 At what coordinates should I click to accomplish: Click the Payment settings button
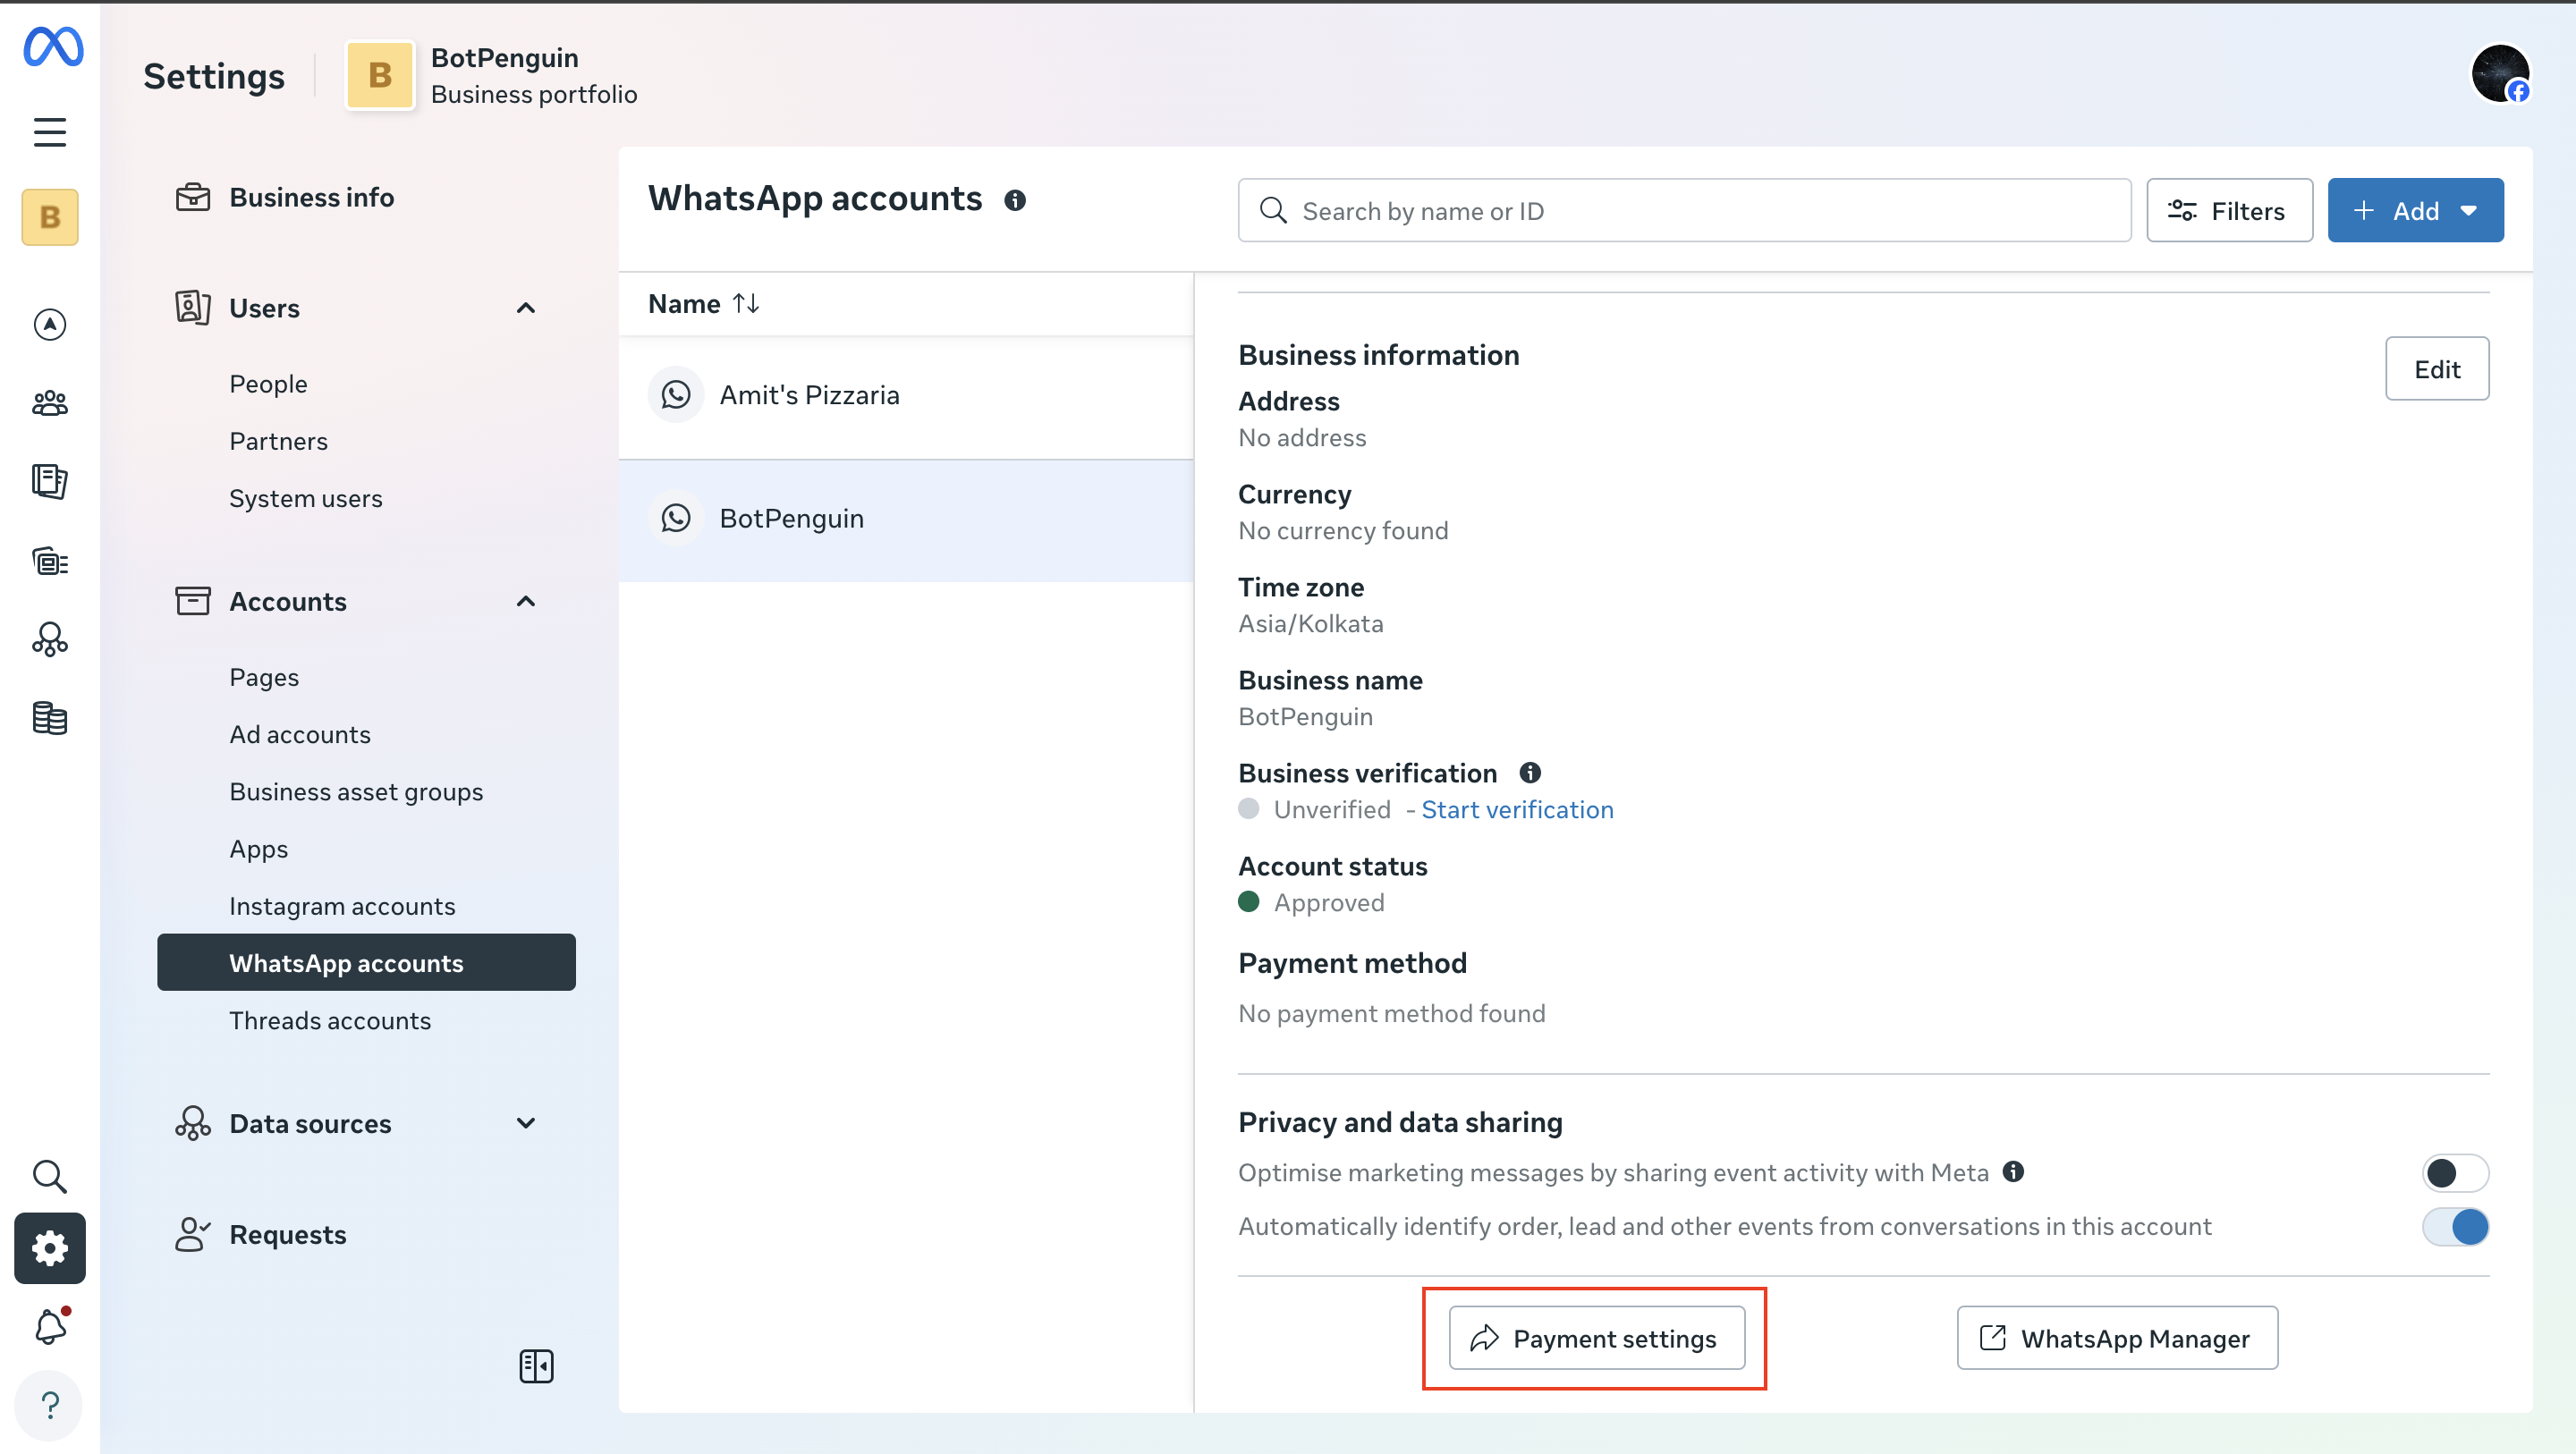pos(1597,1339)
